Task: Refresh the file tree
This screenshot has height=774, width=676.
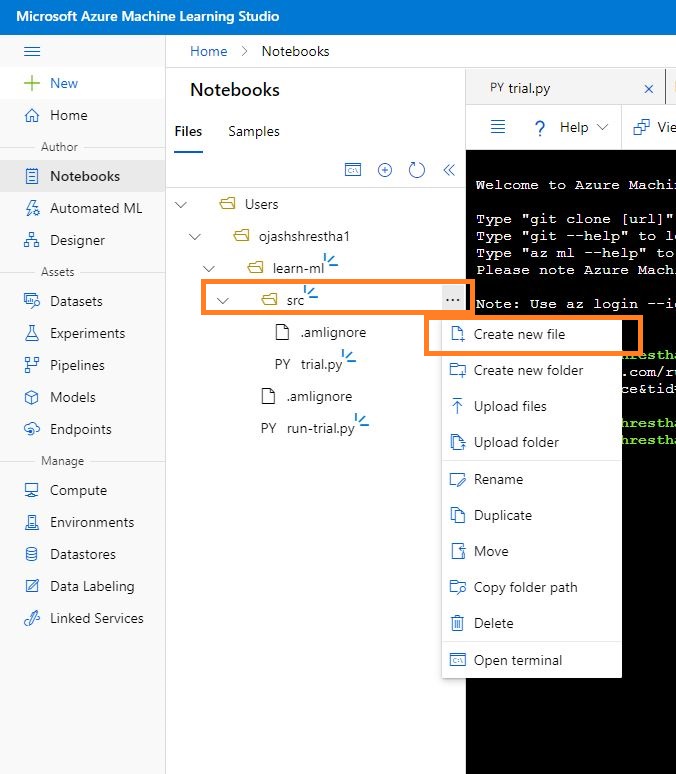Action: (x=417, y=170)
